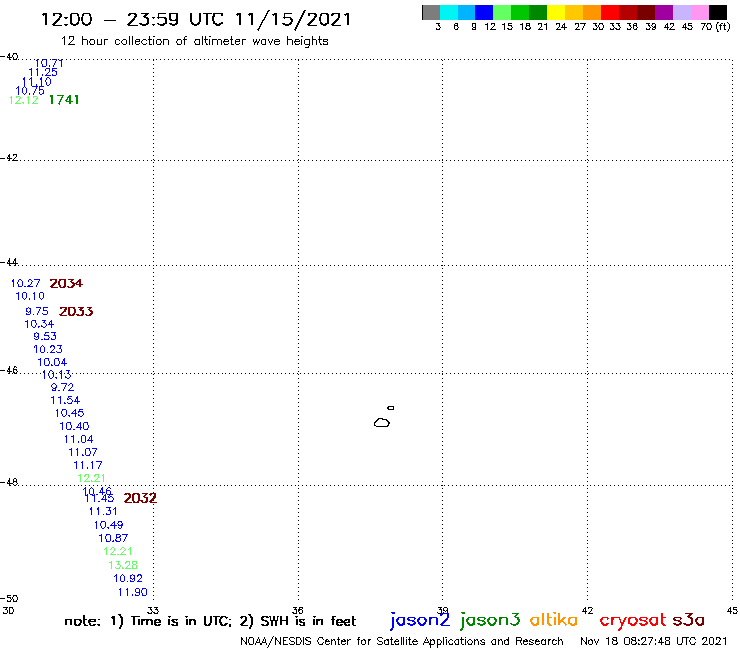740x650 pixels.
Task: Click the -40 latitude axis label
Action: coord(9,57)
